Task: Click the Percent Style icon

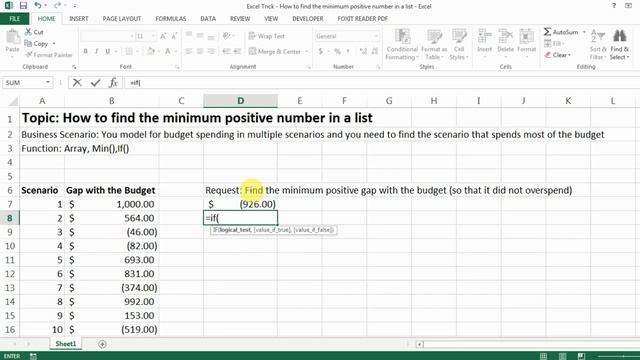Action: (337, 51)
